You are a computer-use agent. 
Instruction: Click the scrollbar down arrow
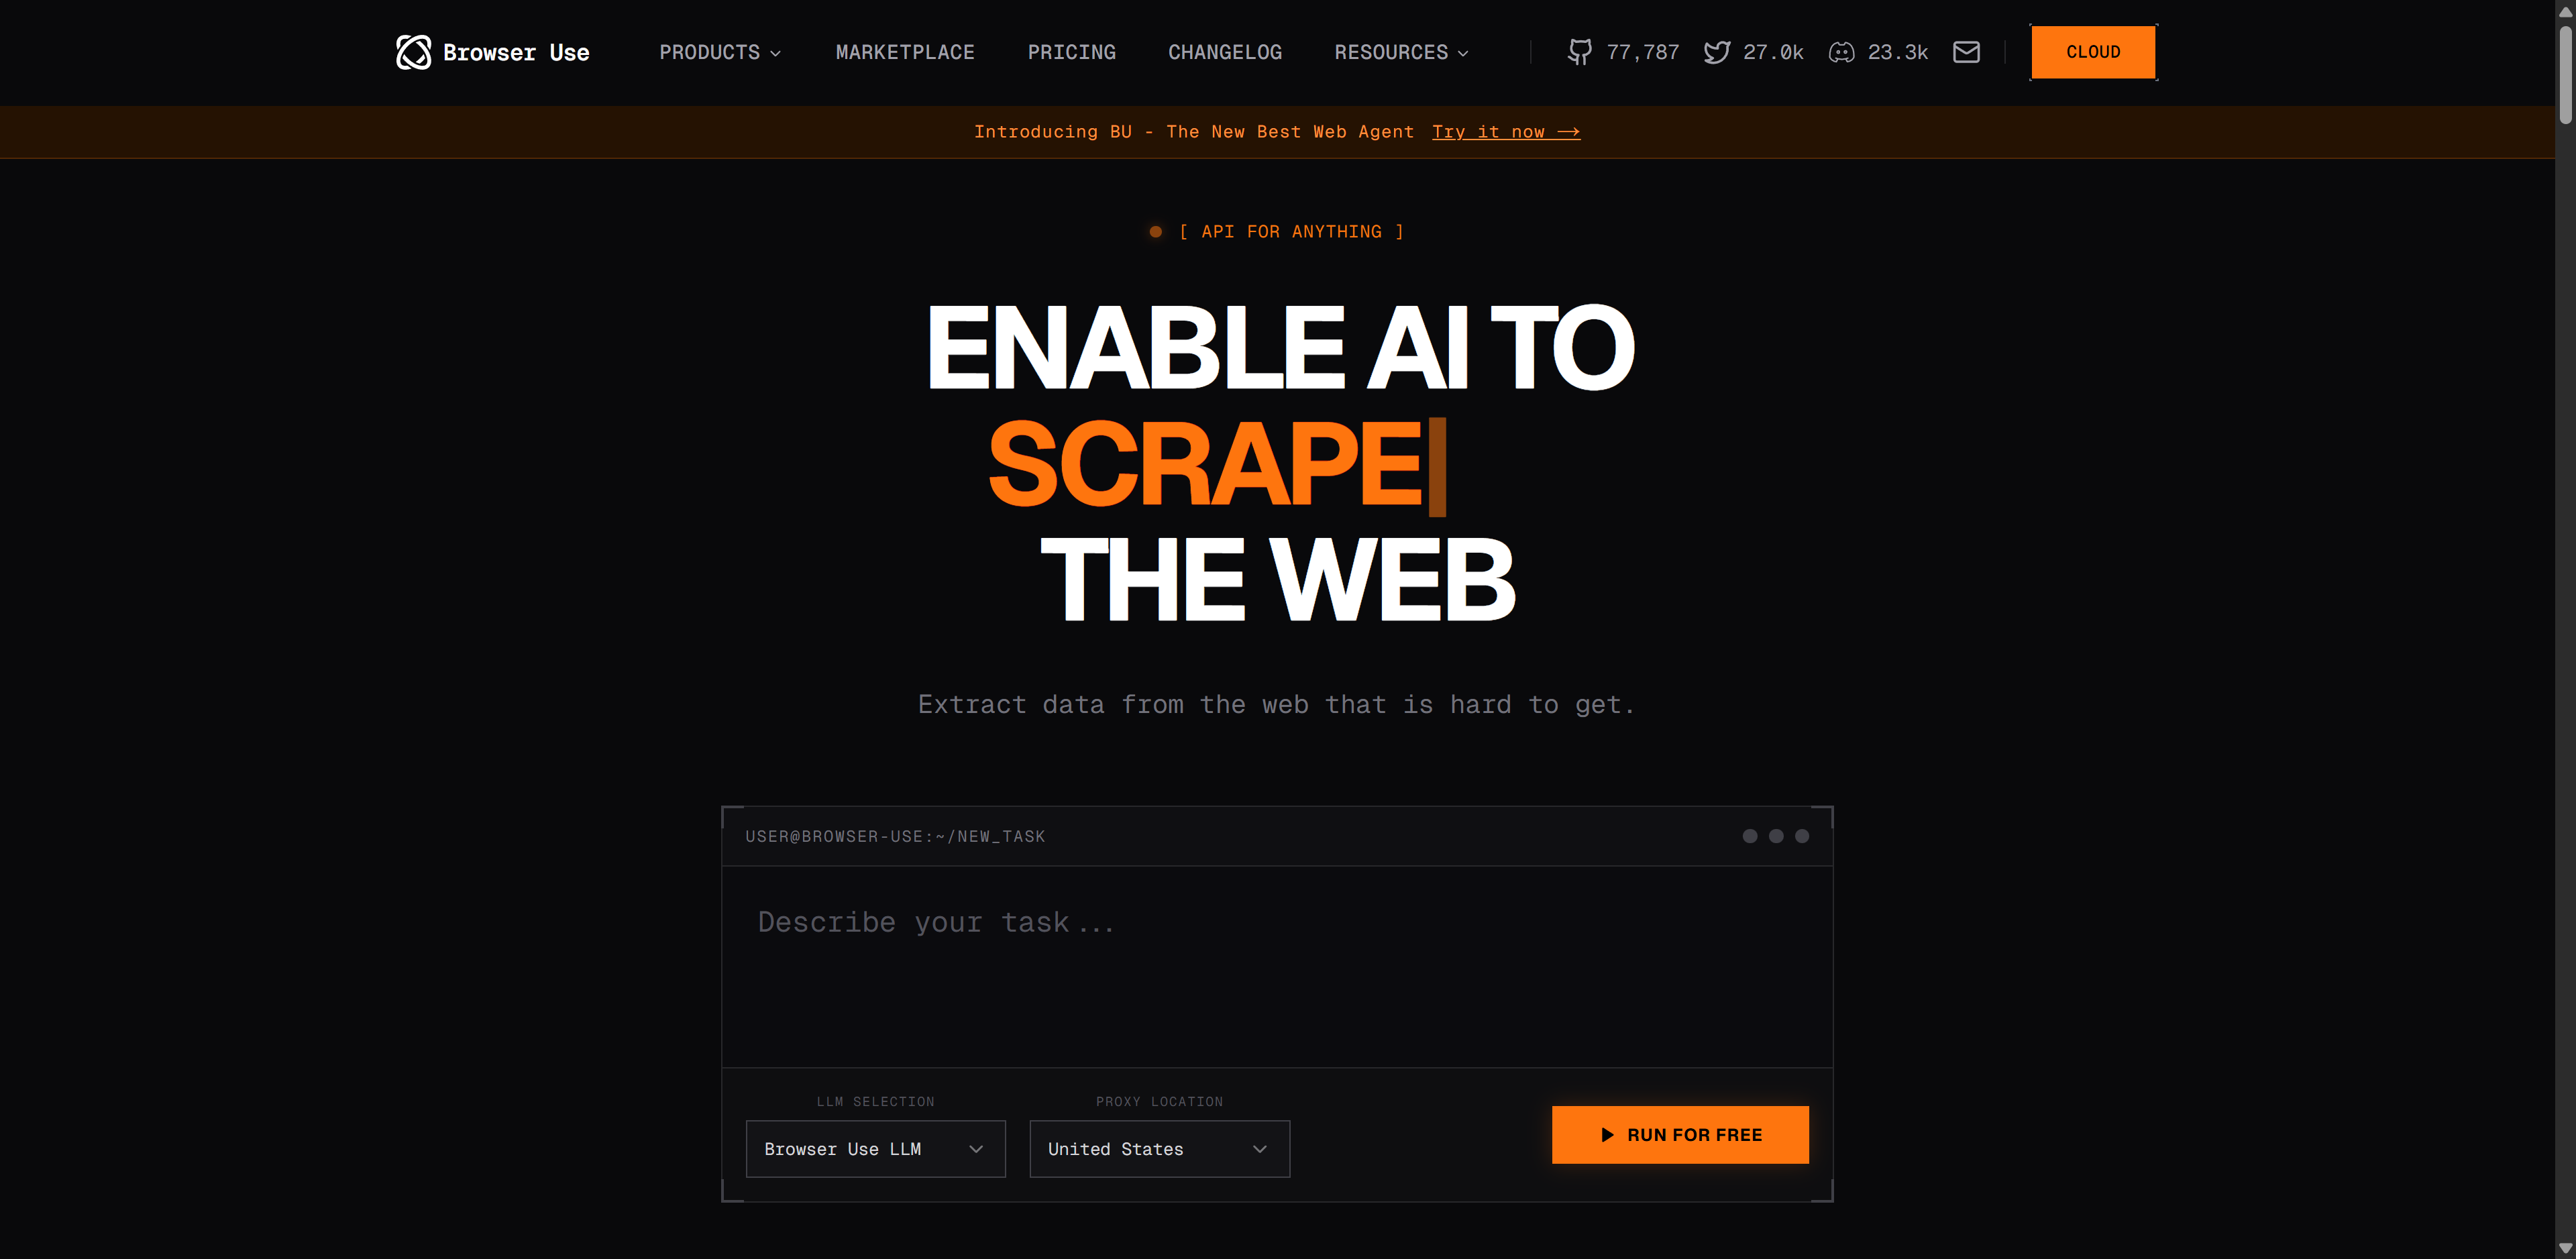[x=2565, y=1248]
